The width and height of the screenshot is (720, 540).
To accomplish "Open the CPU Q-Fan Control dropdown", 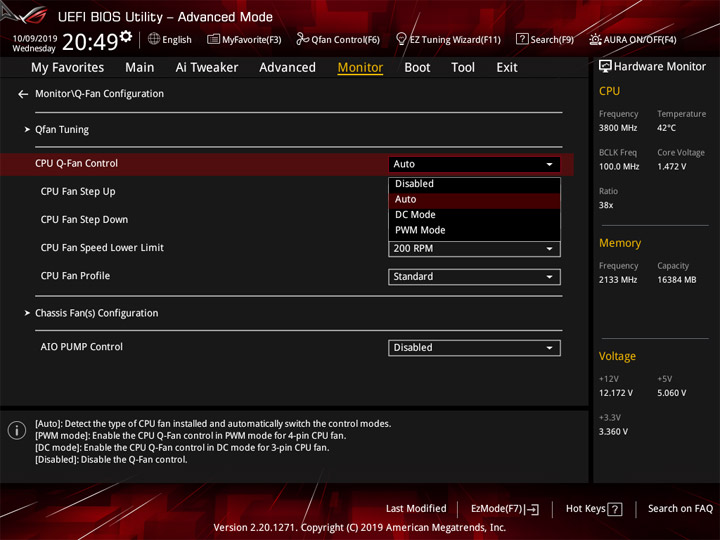I will point(474,164).
